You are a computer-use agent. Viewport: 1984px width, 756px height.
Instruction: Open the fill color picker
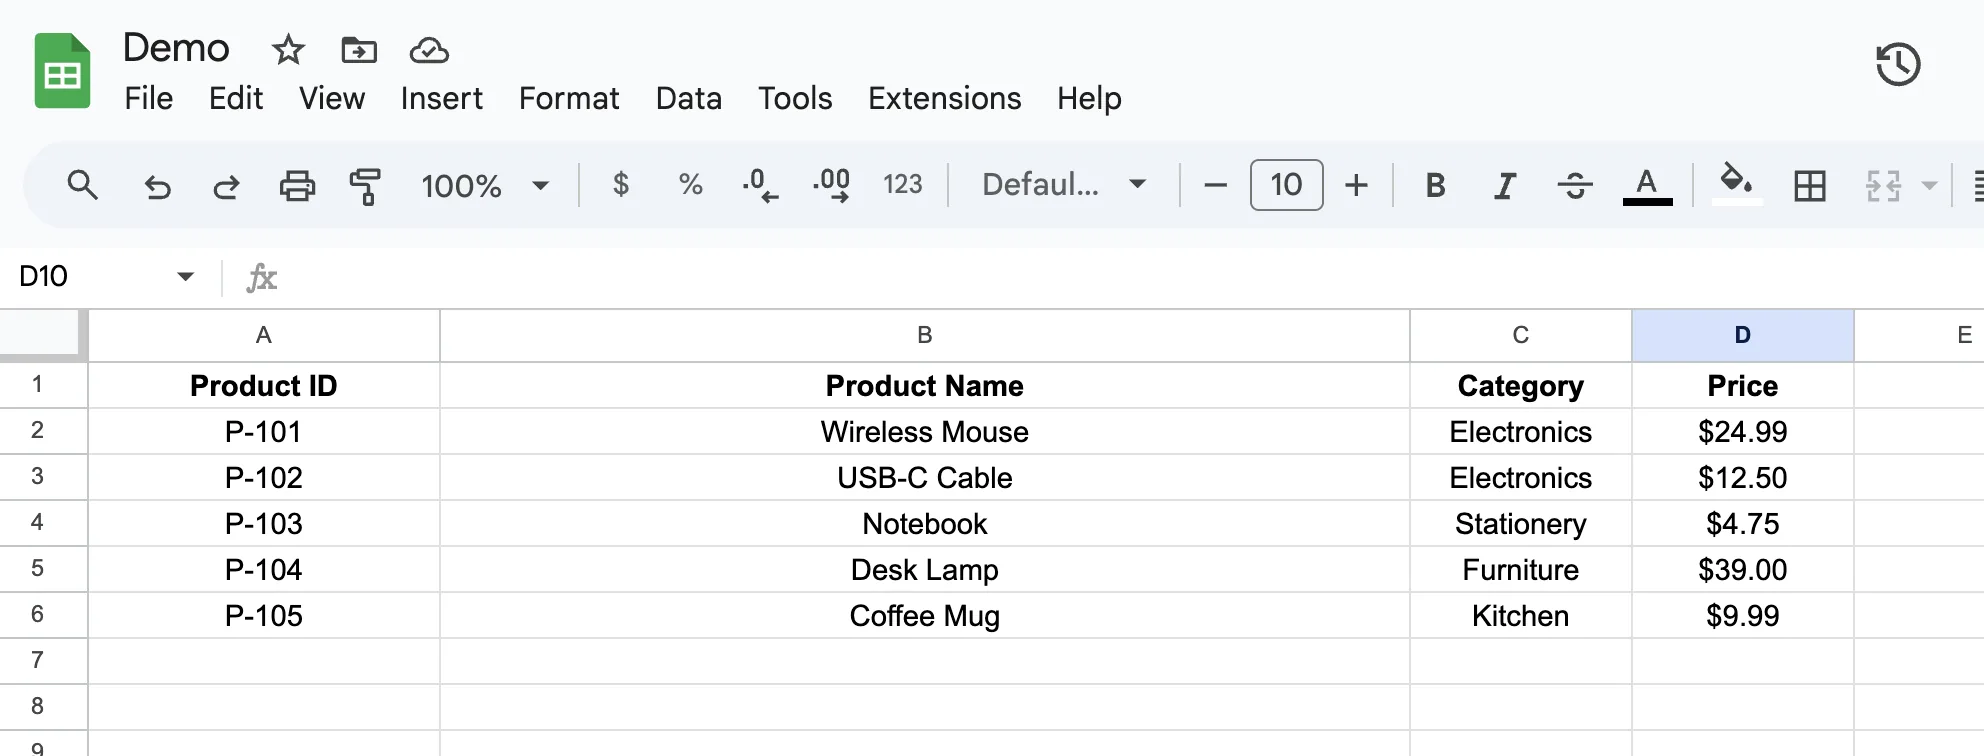coord(1737,185)
